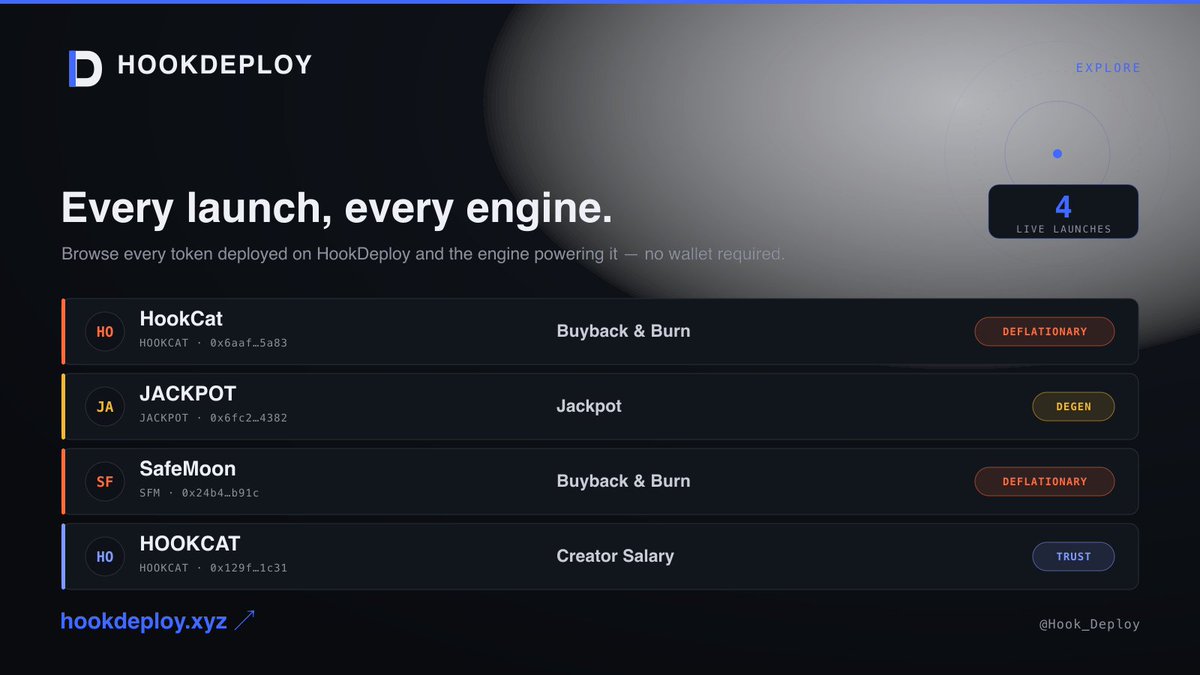Click the HookCat HO avatar icon
This screenshot has width=1200, height=675.
pos(105,332)
